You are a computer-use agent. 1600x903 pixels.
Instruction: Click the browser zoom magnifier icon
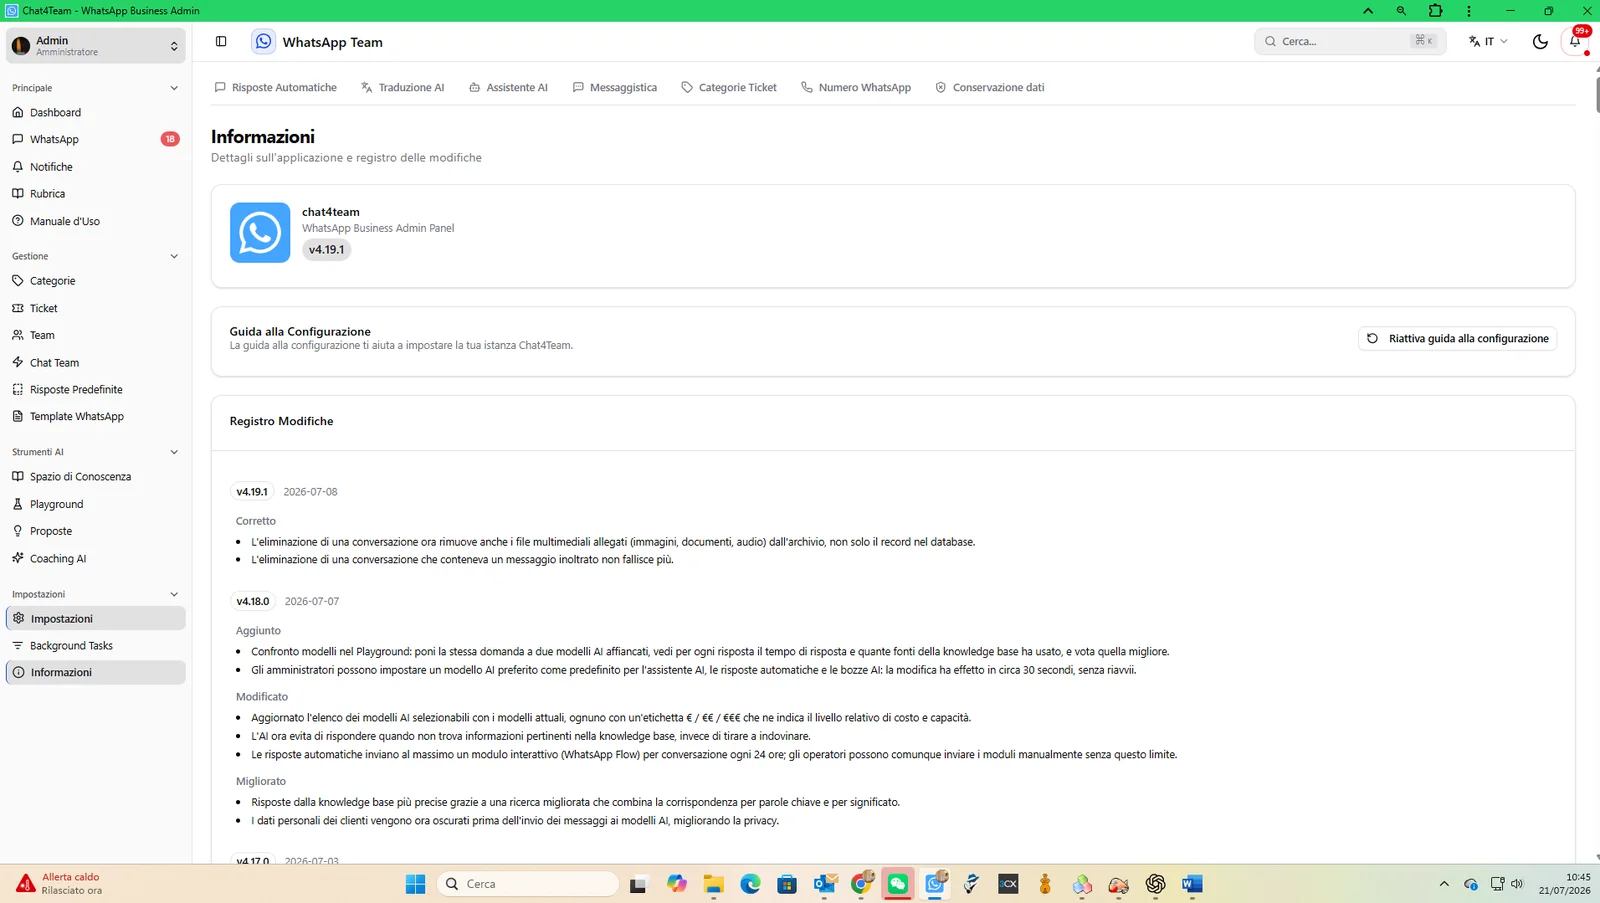pyautogui.click(x=1401, y=11)
